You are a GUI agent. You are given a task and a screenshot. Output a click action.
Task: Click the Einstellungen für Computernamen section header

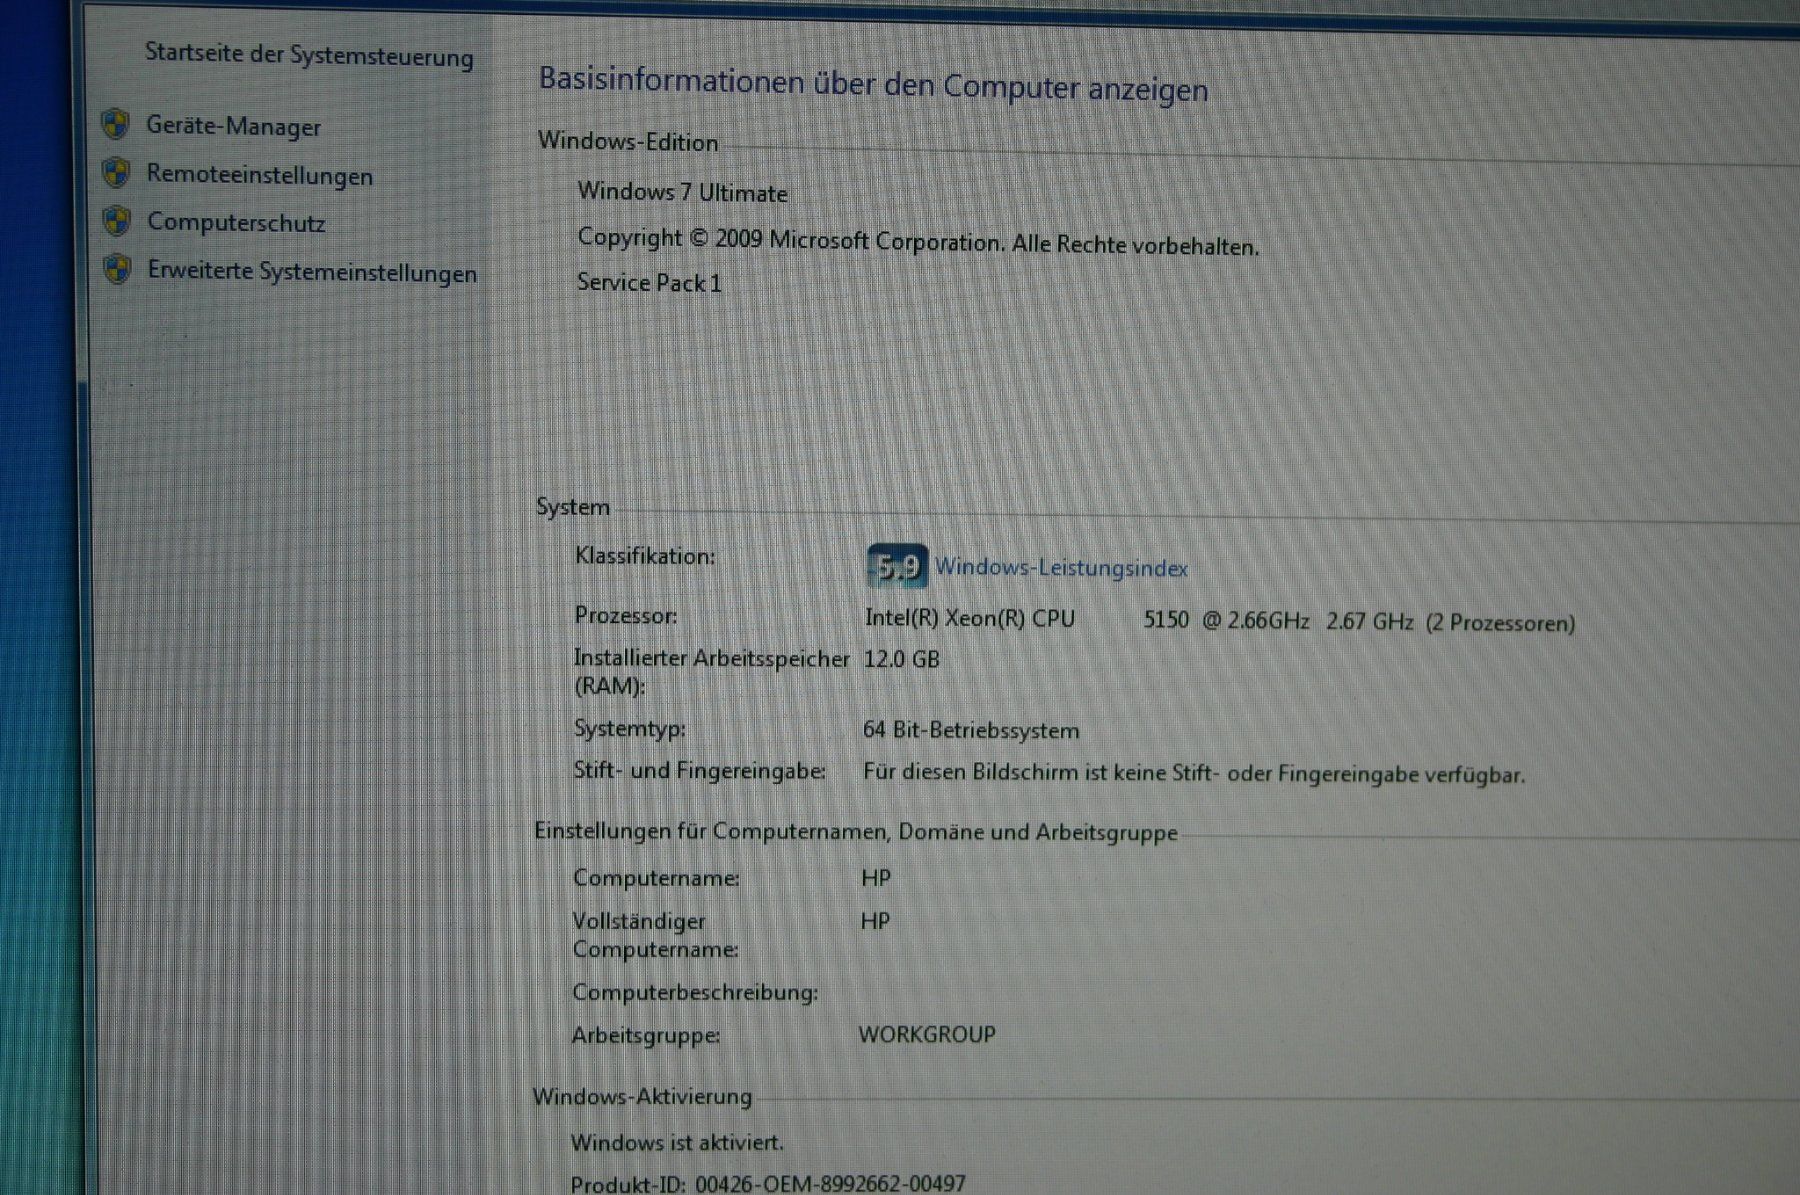[x=856, y=831]
